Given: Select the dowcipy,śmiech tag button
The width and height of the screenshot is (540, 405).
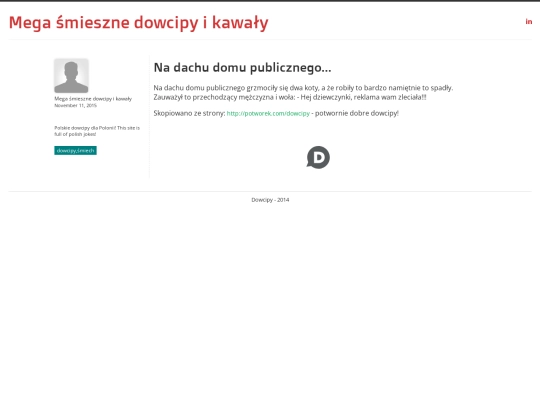Looking at the screenshot, I should coord(75,150).
